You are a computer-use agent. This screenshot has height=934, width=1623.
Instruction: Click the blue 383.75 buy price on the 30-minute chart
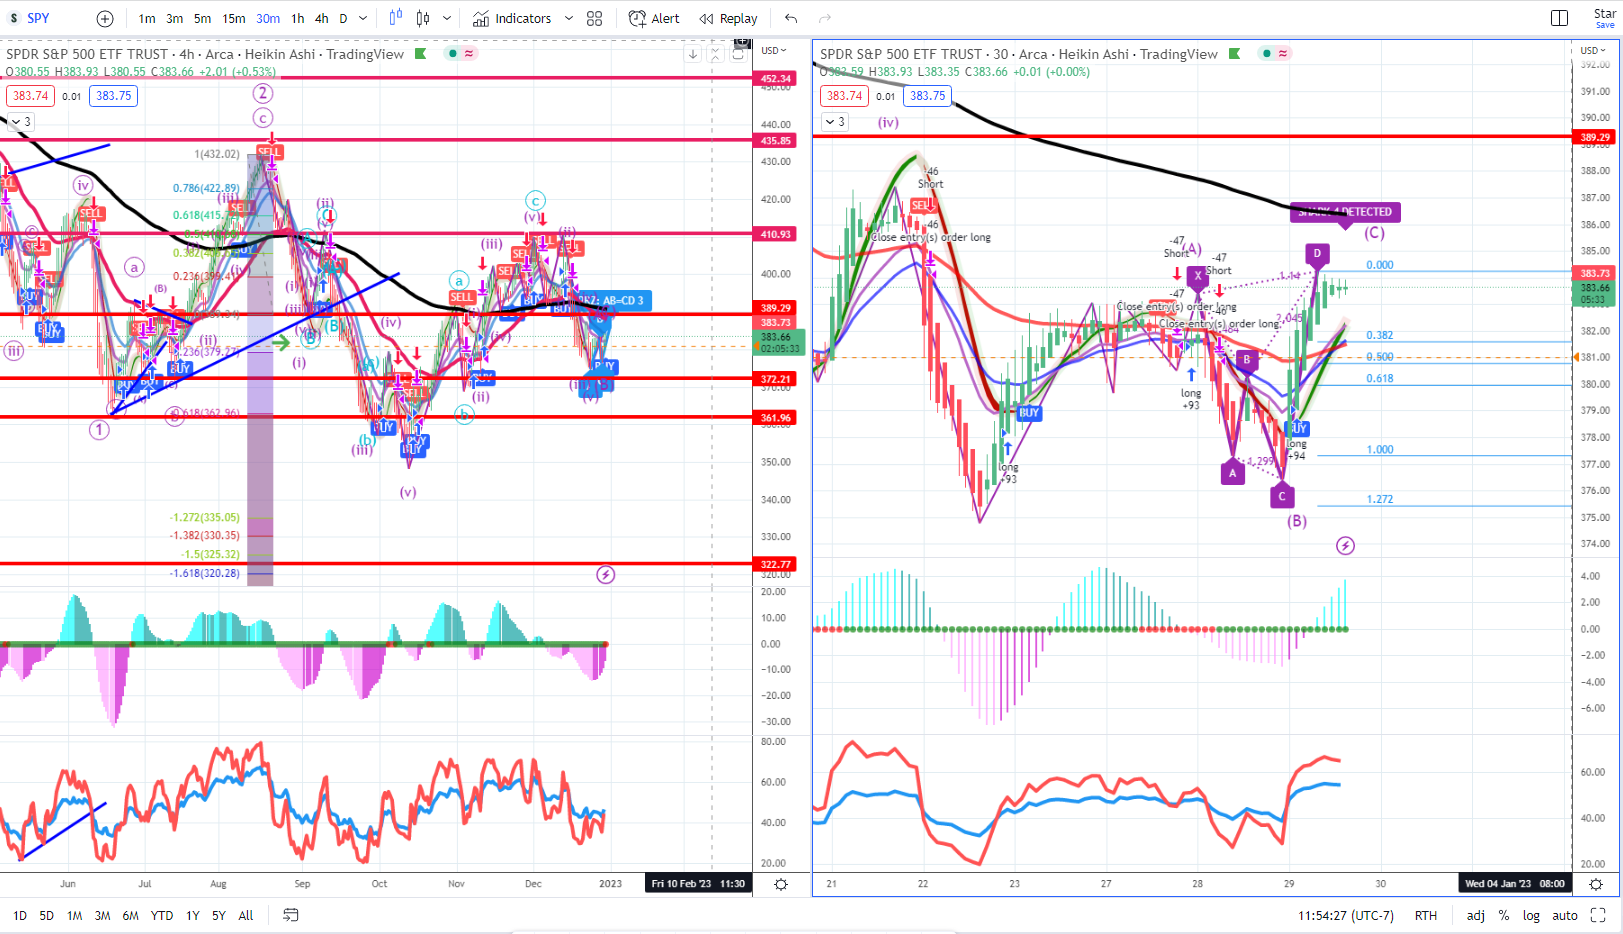927,96
